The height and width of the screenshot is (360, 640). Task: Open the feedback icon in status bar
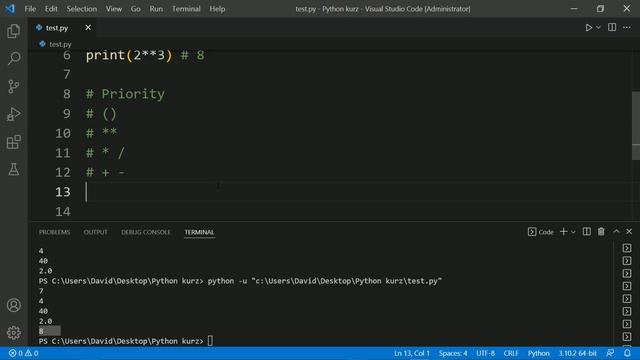[610, 353]
